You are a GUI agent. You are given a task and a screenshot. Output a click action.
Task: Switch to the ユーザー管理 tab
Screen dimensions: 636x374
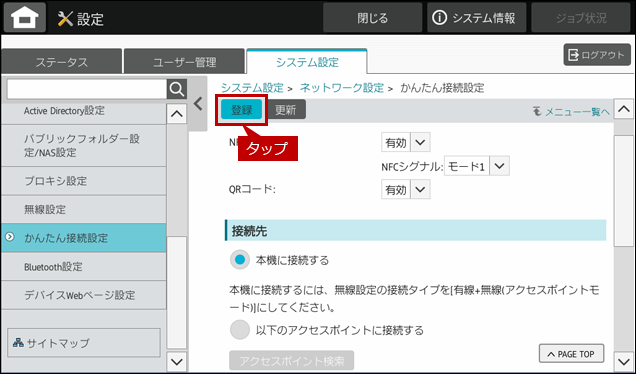185,62
